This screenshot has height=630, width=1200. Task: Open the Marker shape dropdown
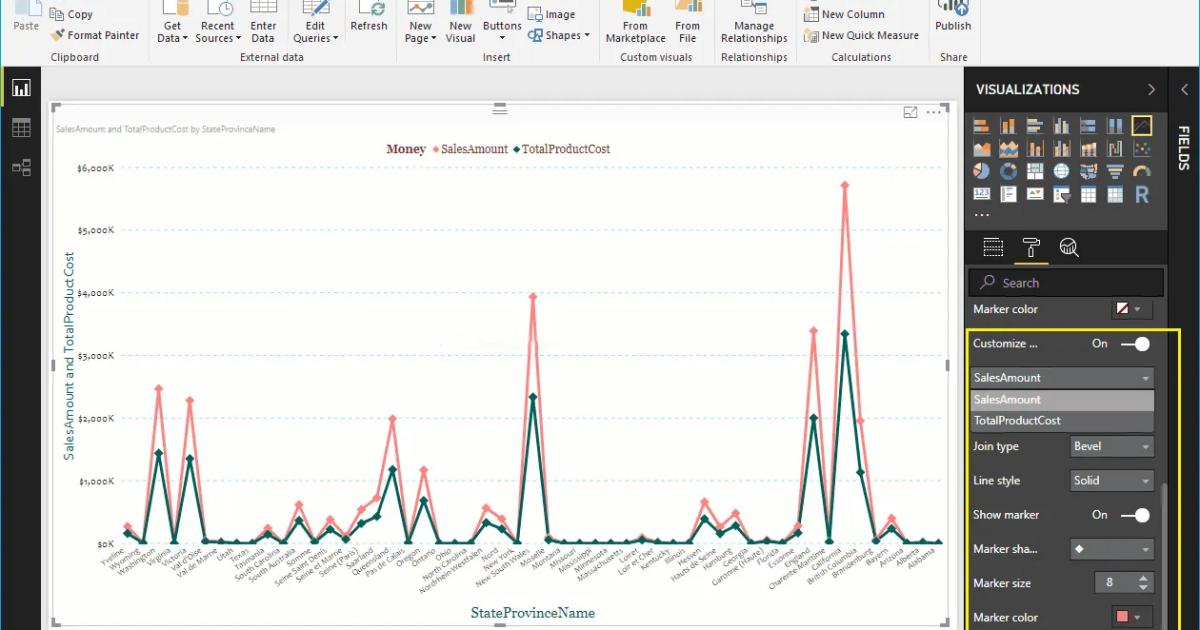coord(1111,548)
